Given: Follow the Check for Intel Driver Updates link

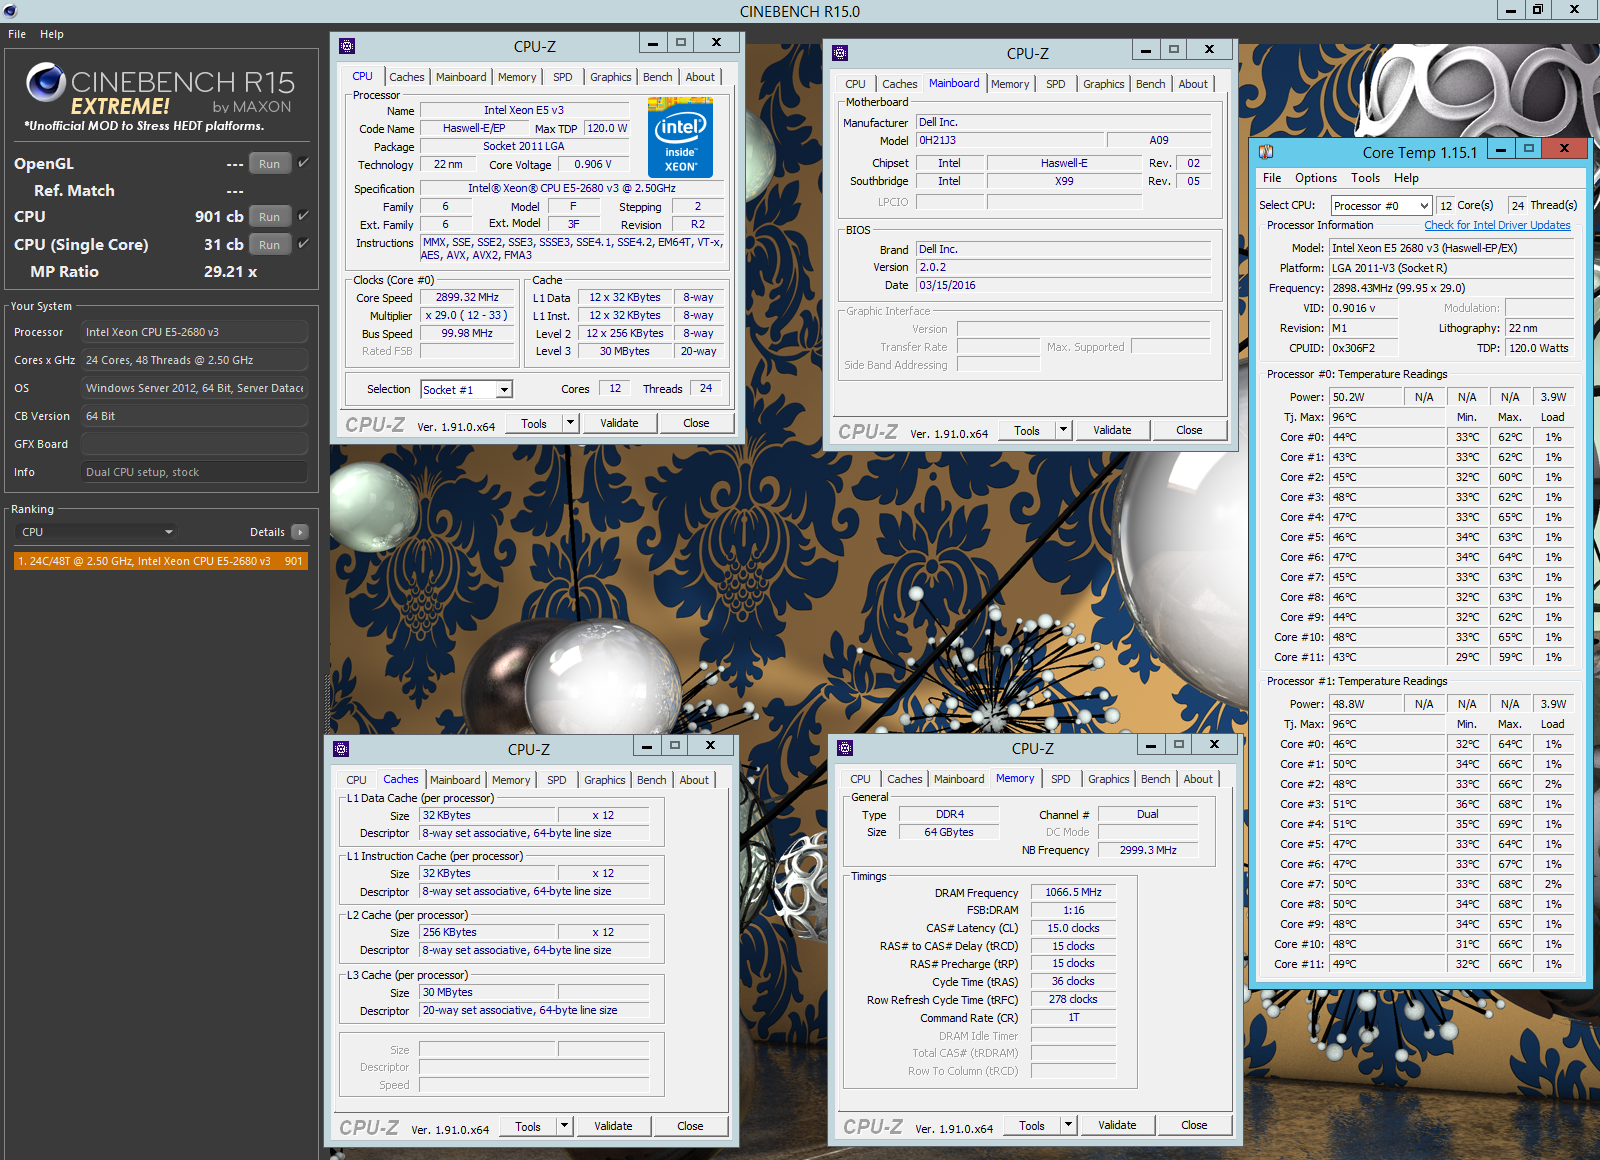Looking at the screenshot, I should point(1497,225).
